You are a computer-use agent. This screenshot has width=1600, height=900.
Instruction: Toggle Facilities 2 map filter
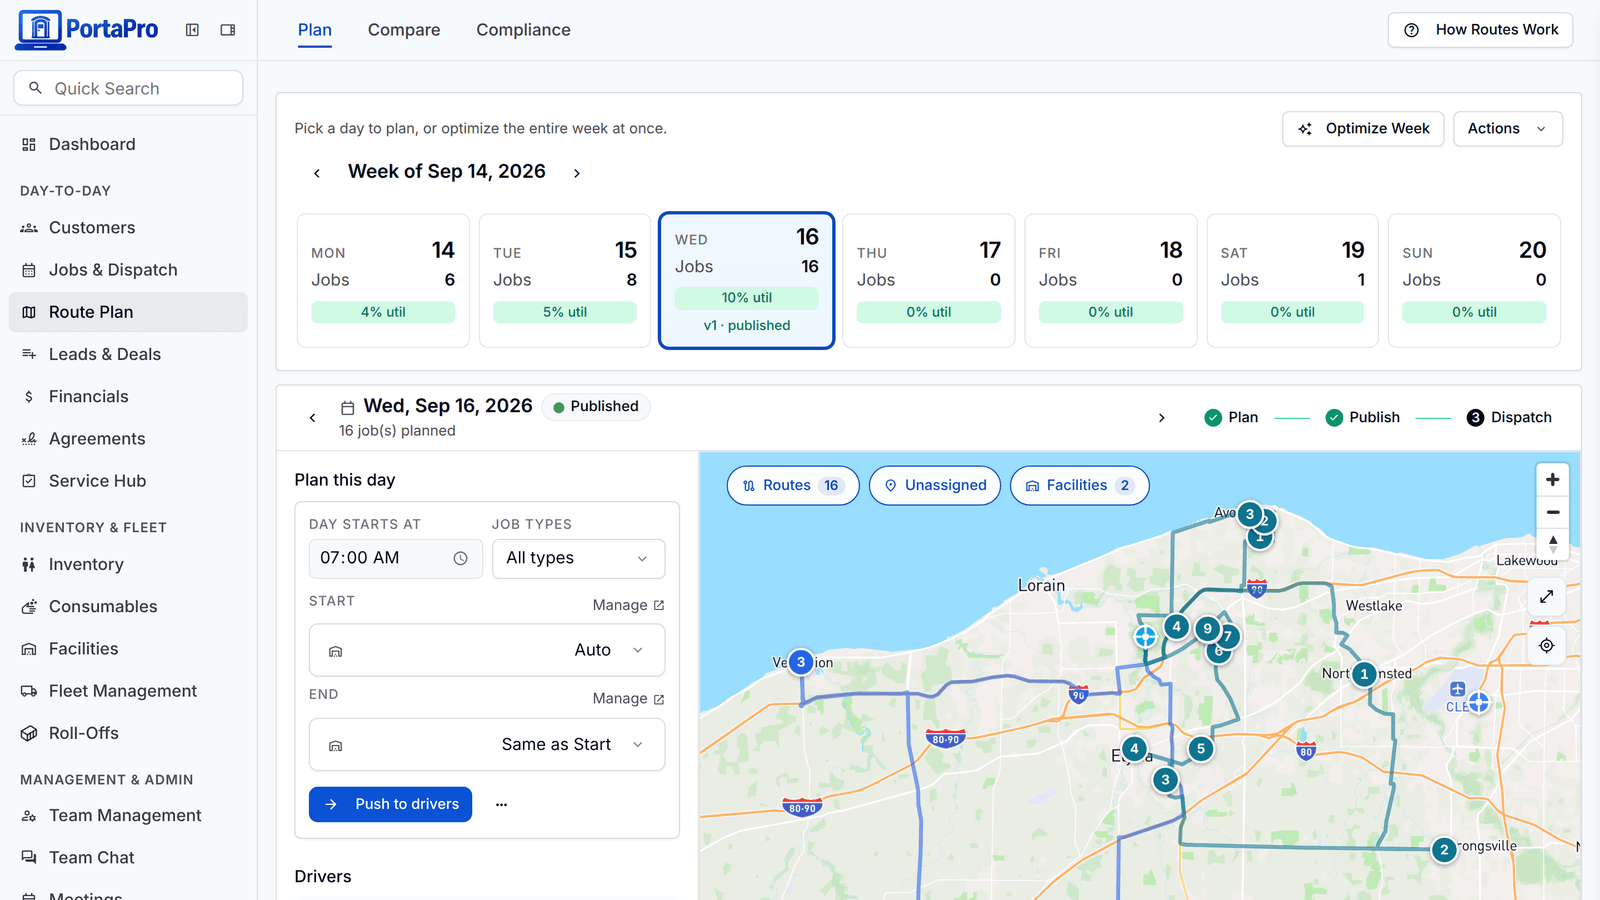(x=1080, y=486)
